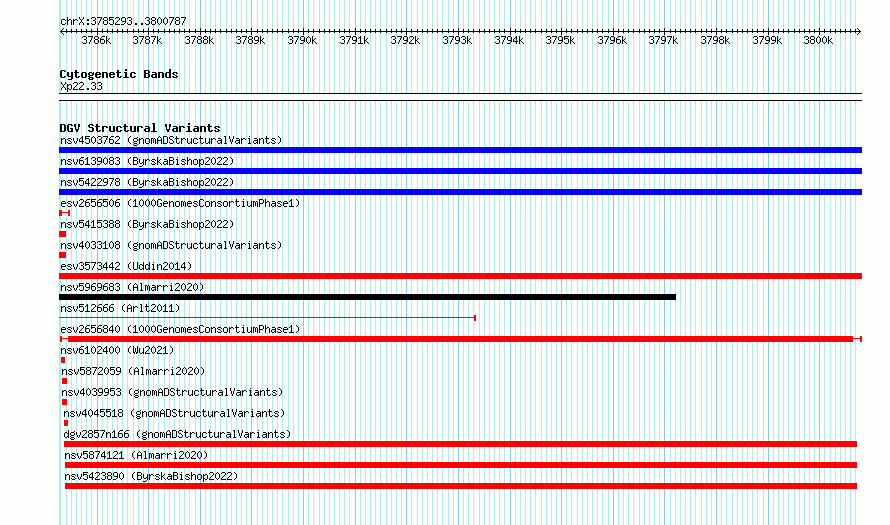
Task: Open nsv4039953 gnomAD variant label
Action: point(172,392)
